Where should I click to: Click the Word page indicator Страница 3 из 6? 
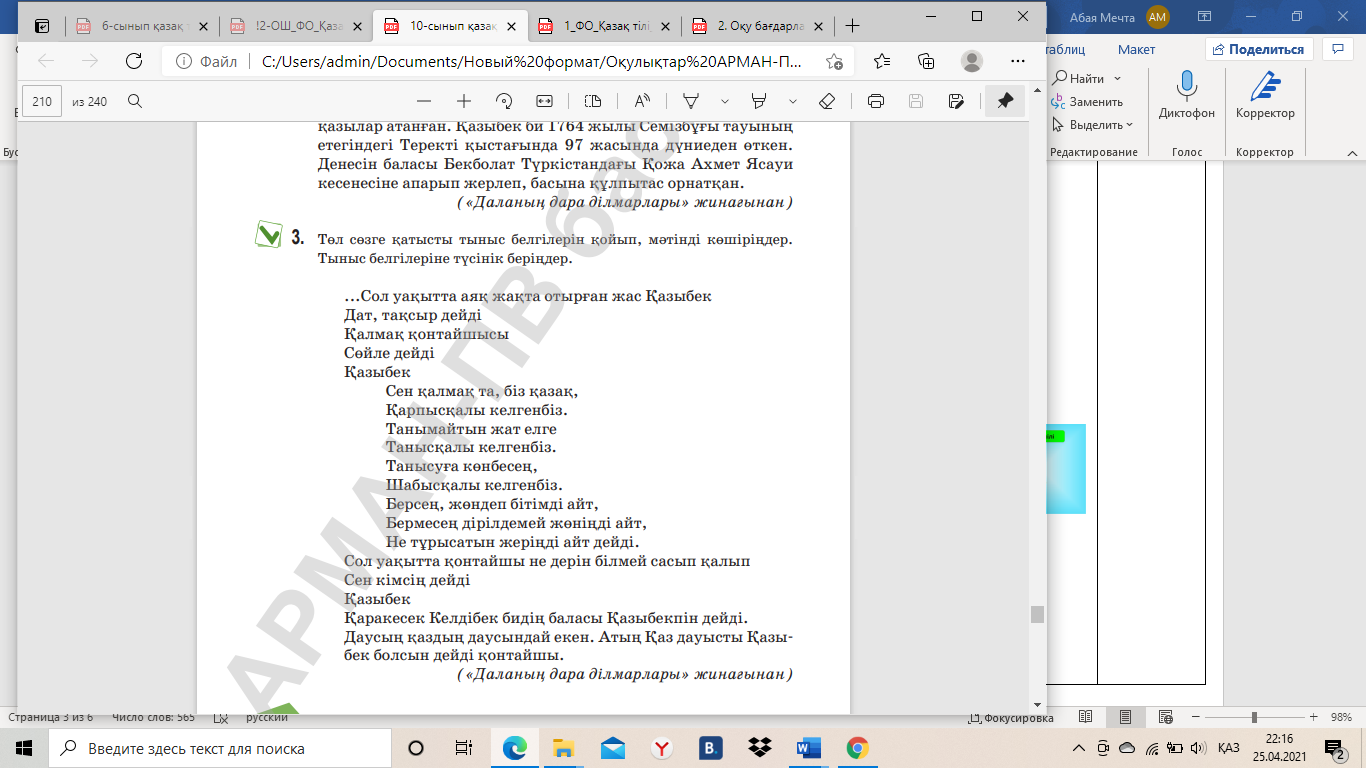click(51, 717)
